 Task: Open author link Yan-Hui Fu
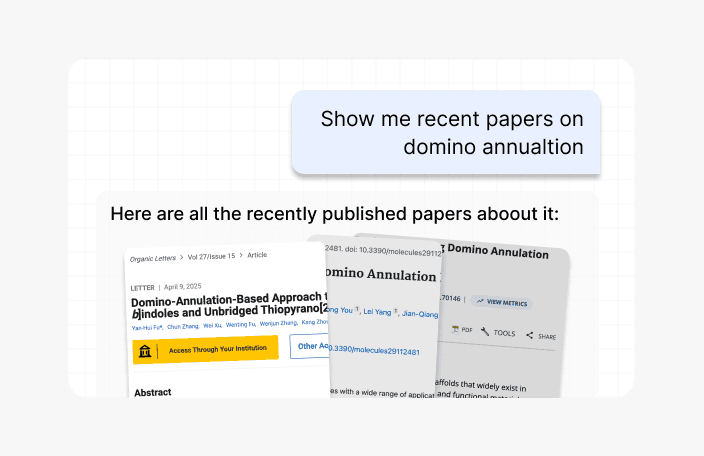pyautogui.click(x=147, y=328)
